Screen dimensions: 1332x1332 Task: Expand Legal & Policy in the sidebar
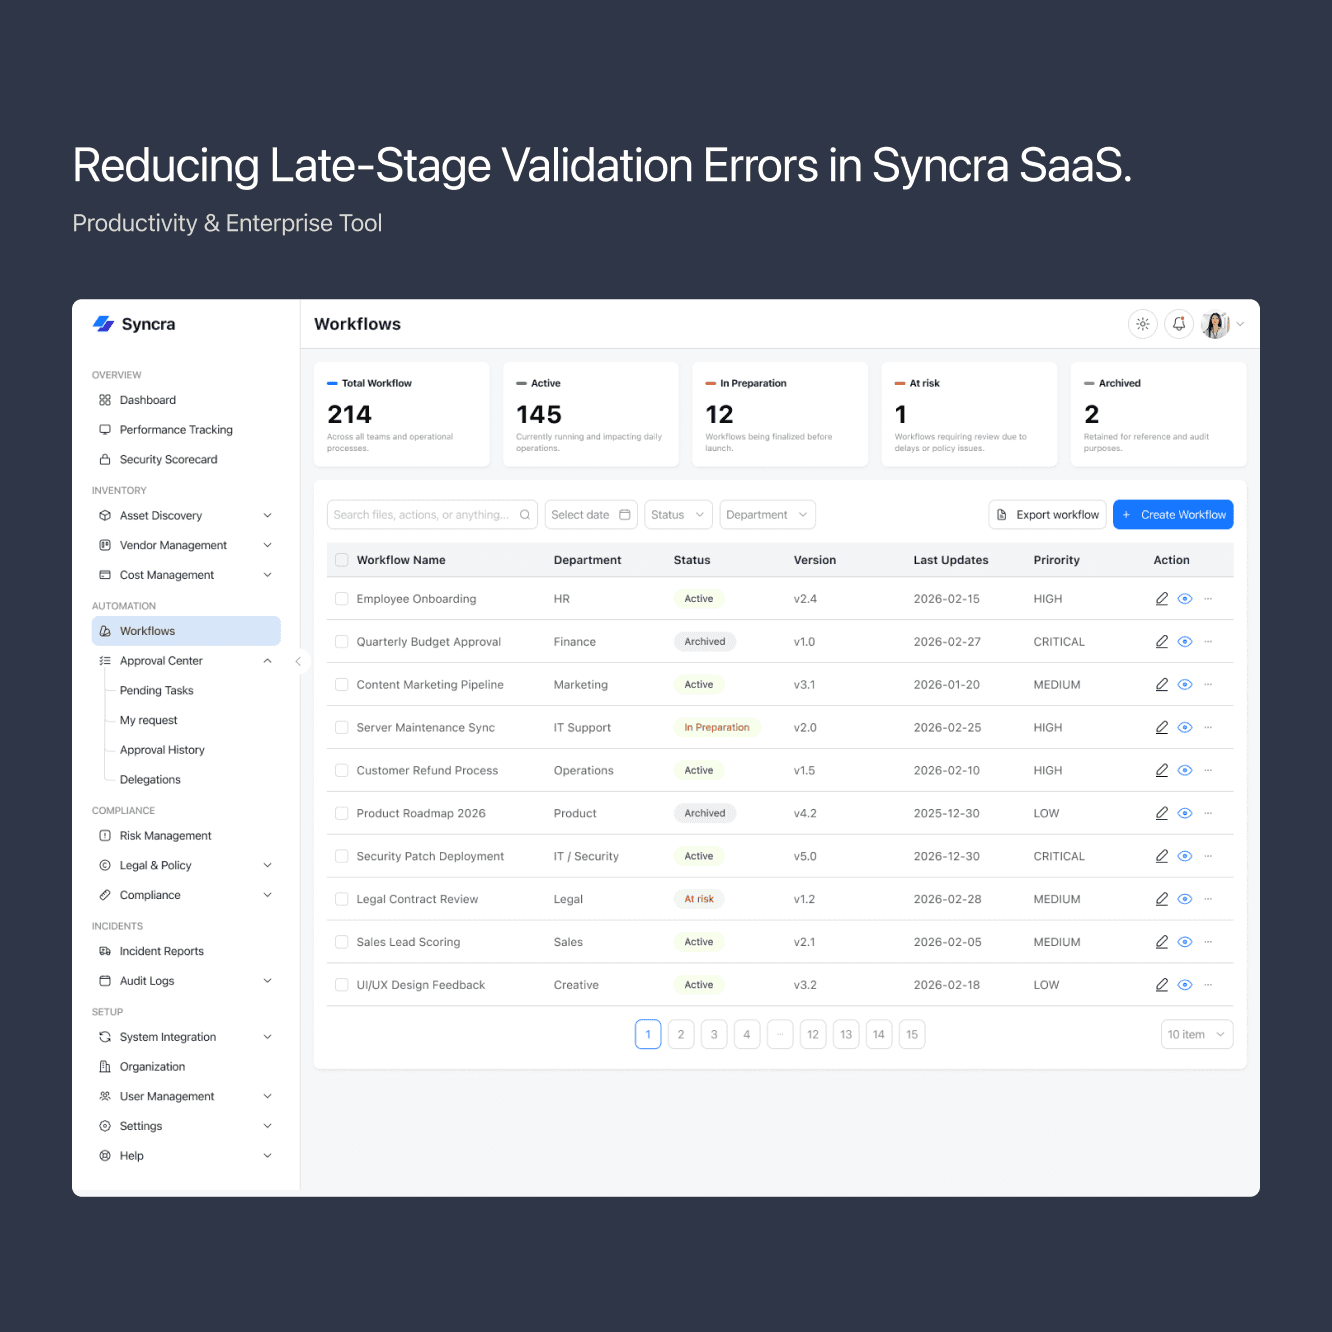[267, 866]
